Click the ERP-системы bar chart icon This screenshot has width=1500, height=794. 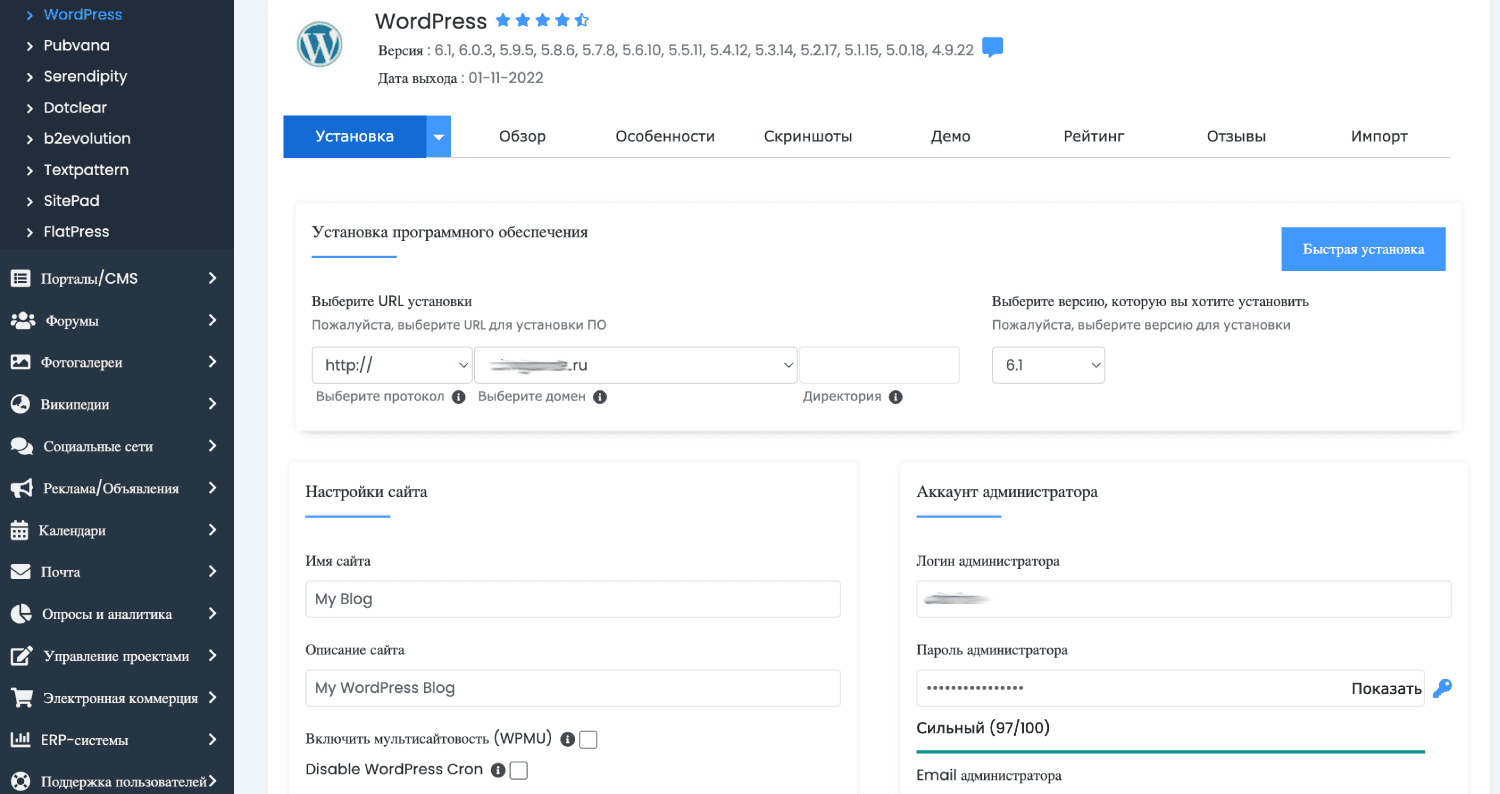[x=20, y=740]
